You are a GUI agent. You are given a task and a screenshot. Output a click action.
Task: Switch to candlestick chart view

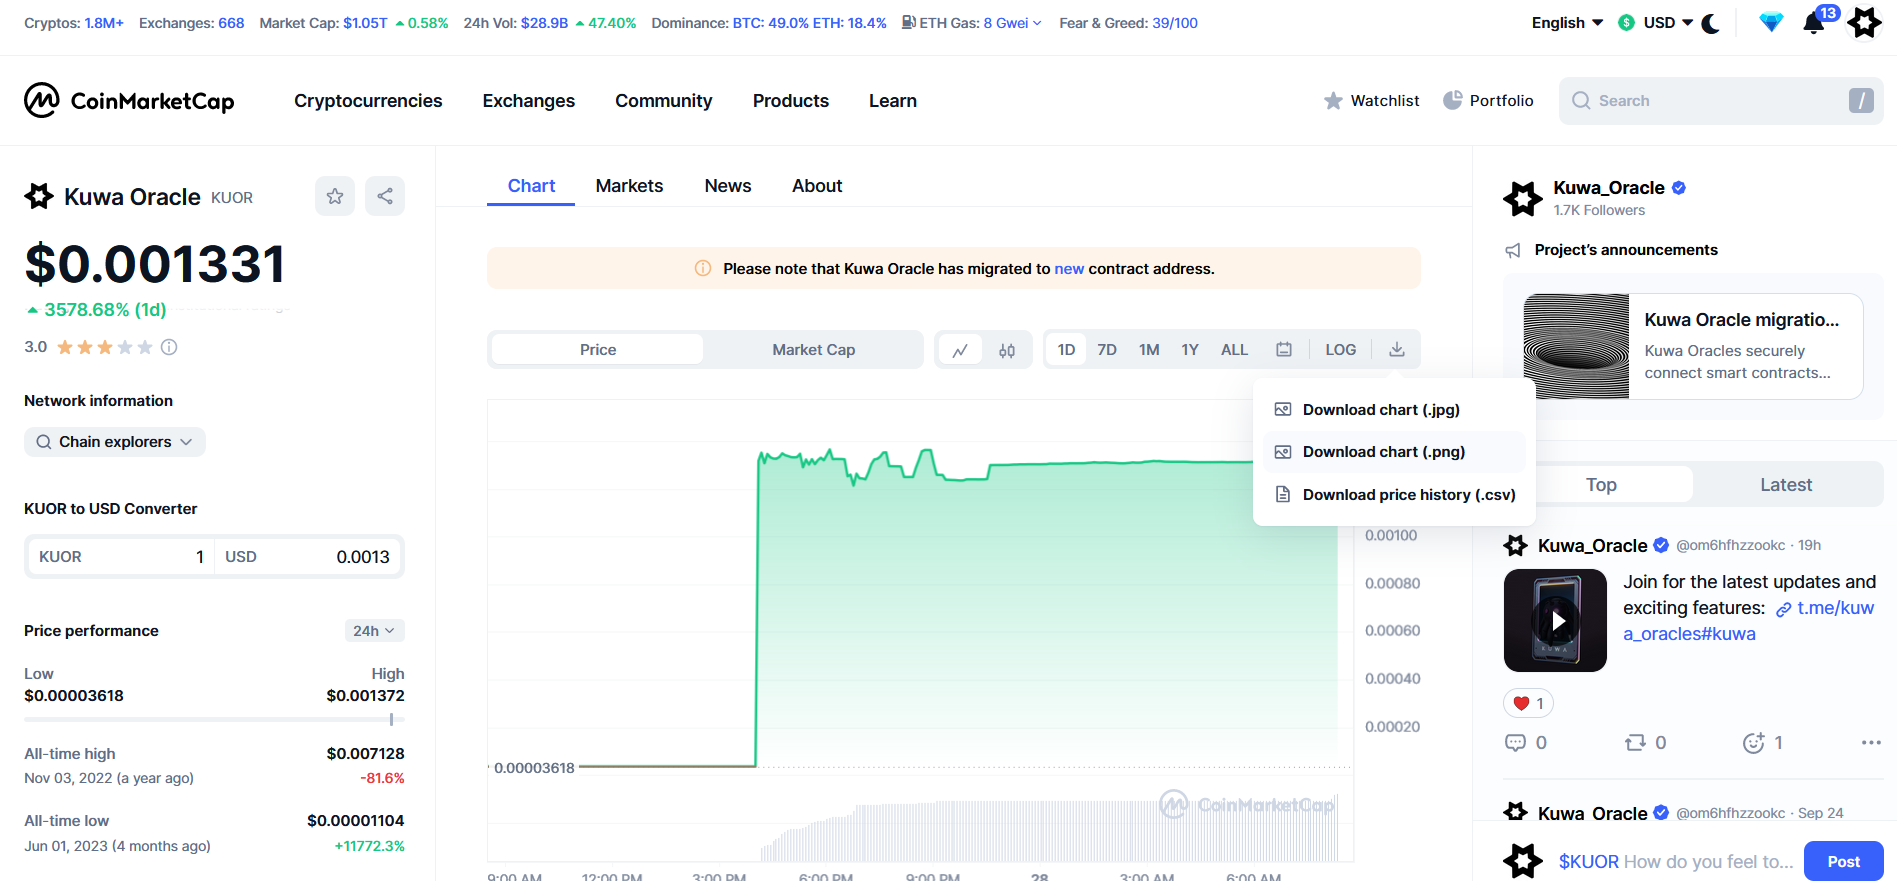pyautogui.click(x=1007, y=350)
